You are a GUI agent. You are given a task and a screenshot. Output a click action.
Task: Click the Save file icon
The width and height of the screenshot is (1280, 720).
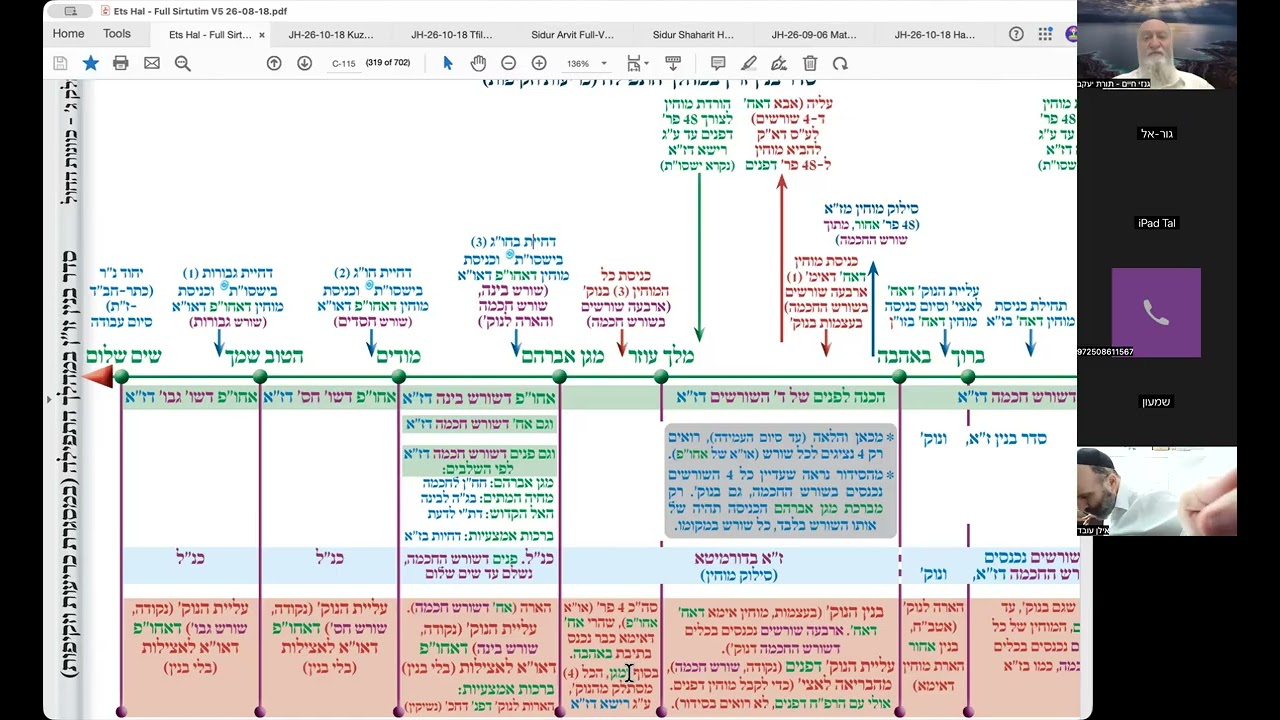[x=60, y=63]
